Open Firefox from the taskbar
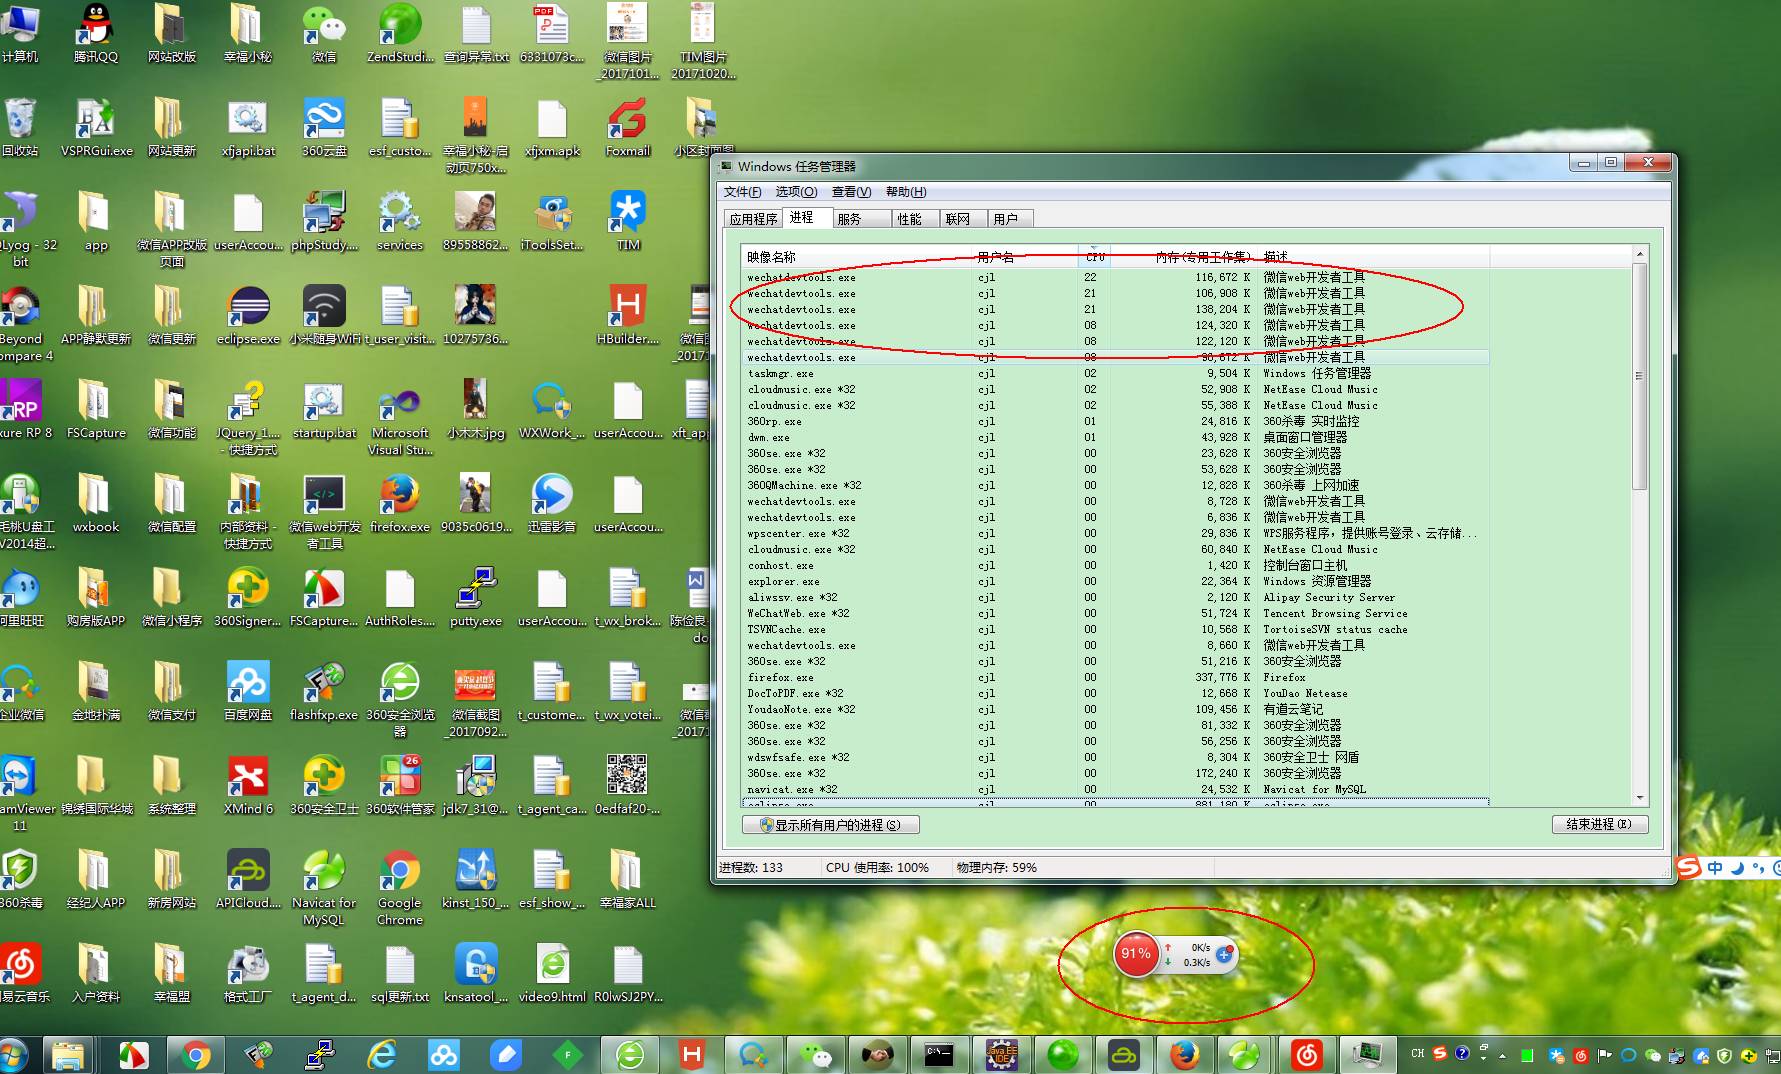The height and width of the screenshot is (1074, 1781). point(1185,1055)
